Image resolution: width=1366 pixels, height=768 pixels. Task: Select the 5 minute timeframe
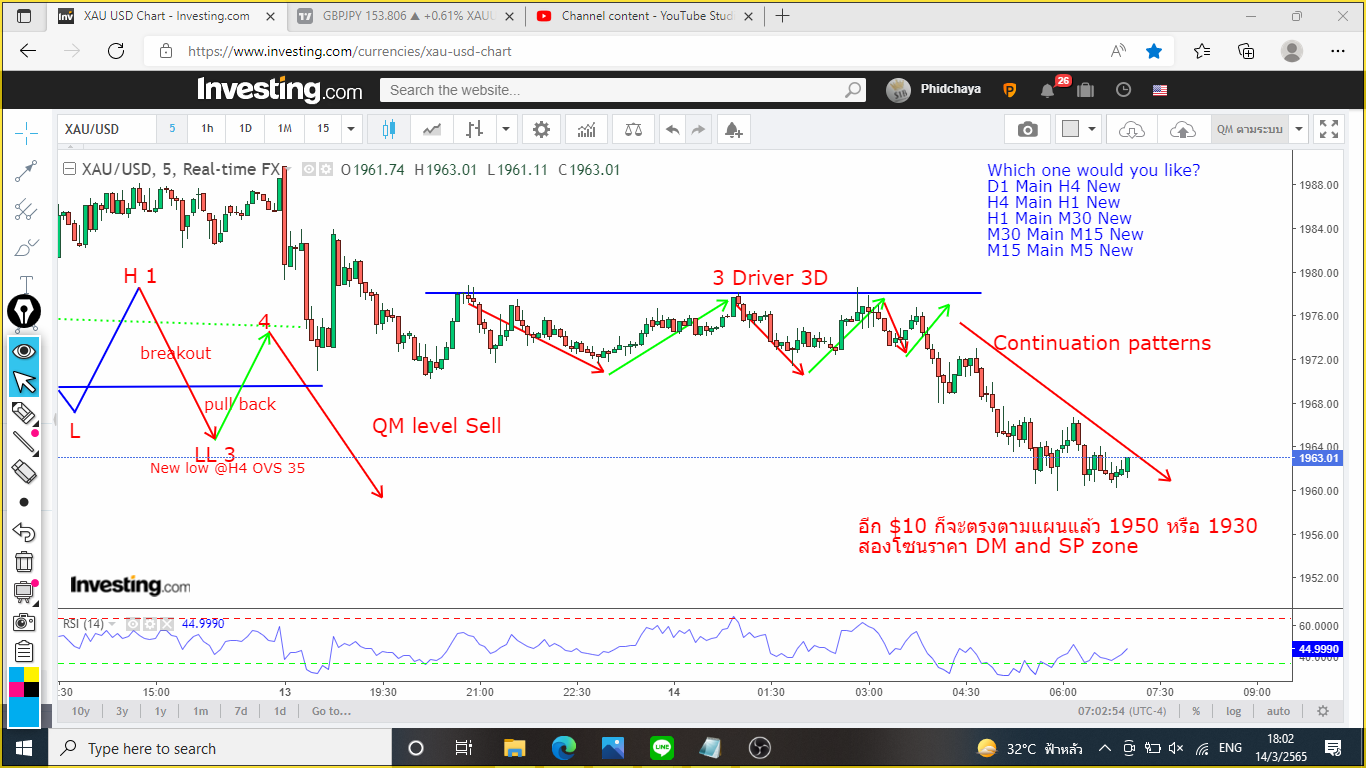172,129
